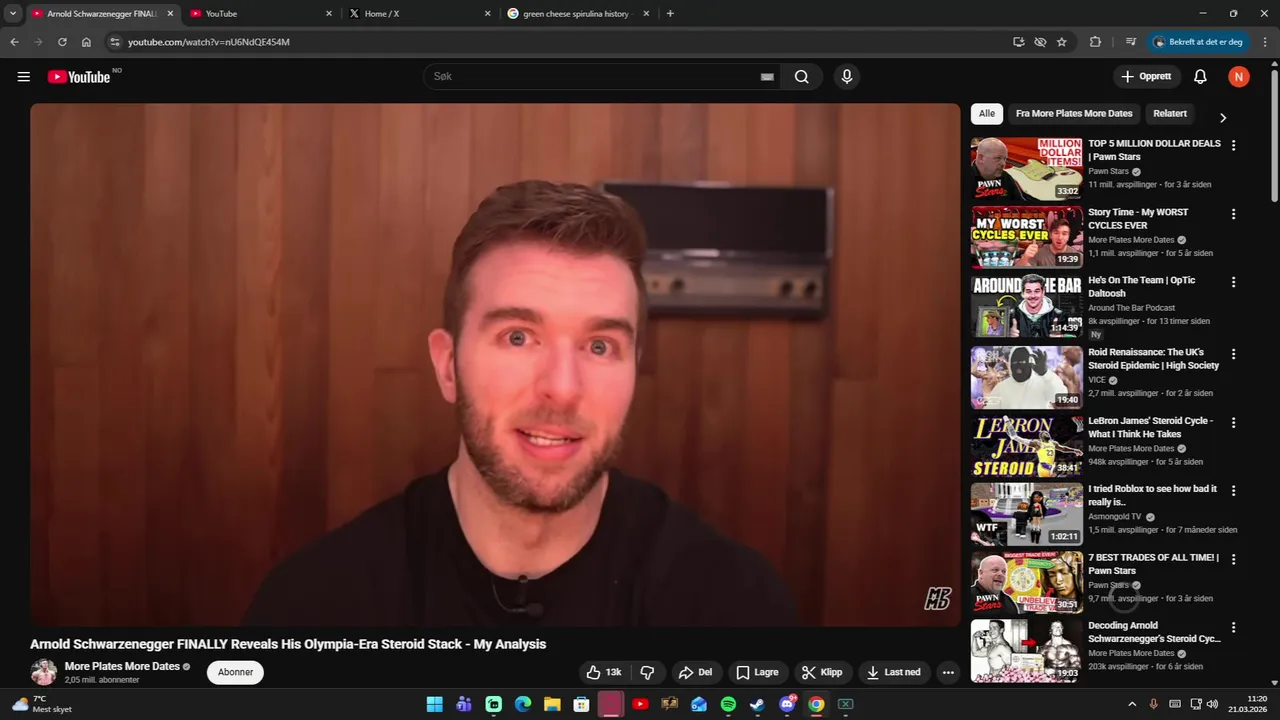The width and height of the screenshot is (1280, 720).
Task: Click the search magnifier button
Action: (x=802, y=77)
